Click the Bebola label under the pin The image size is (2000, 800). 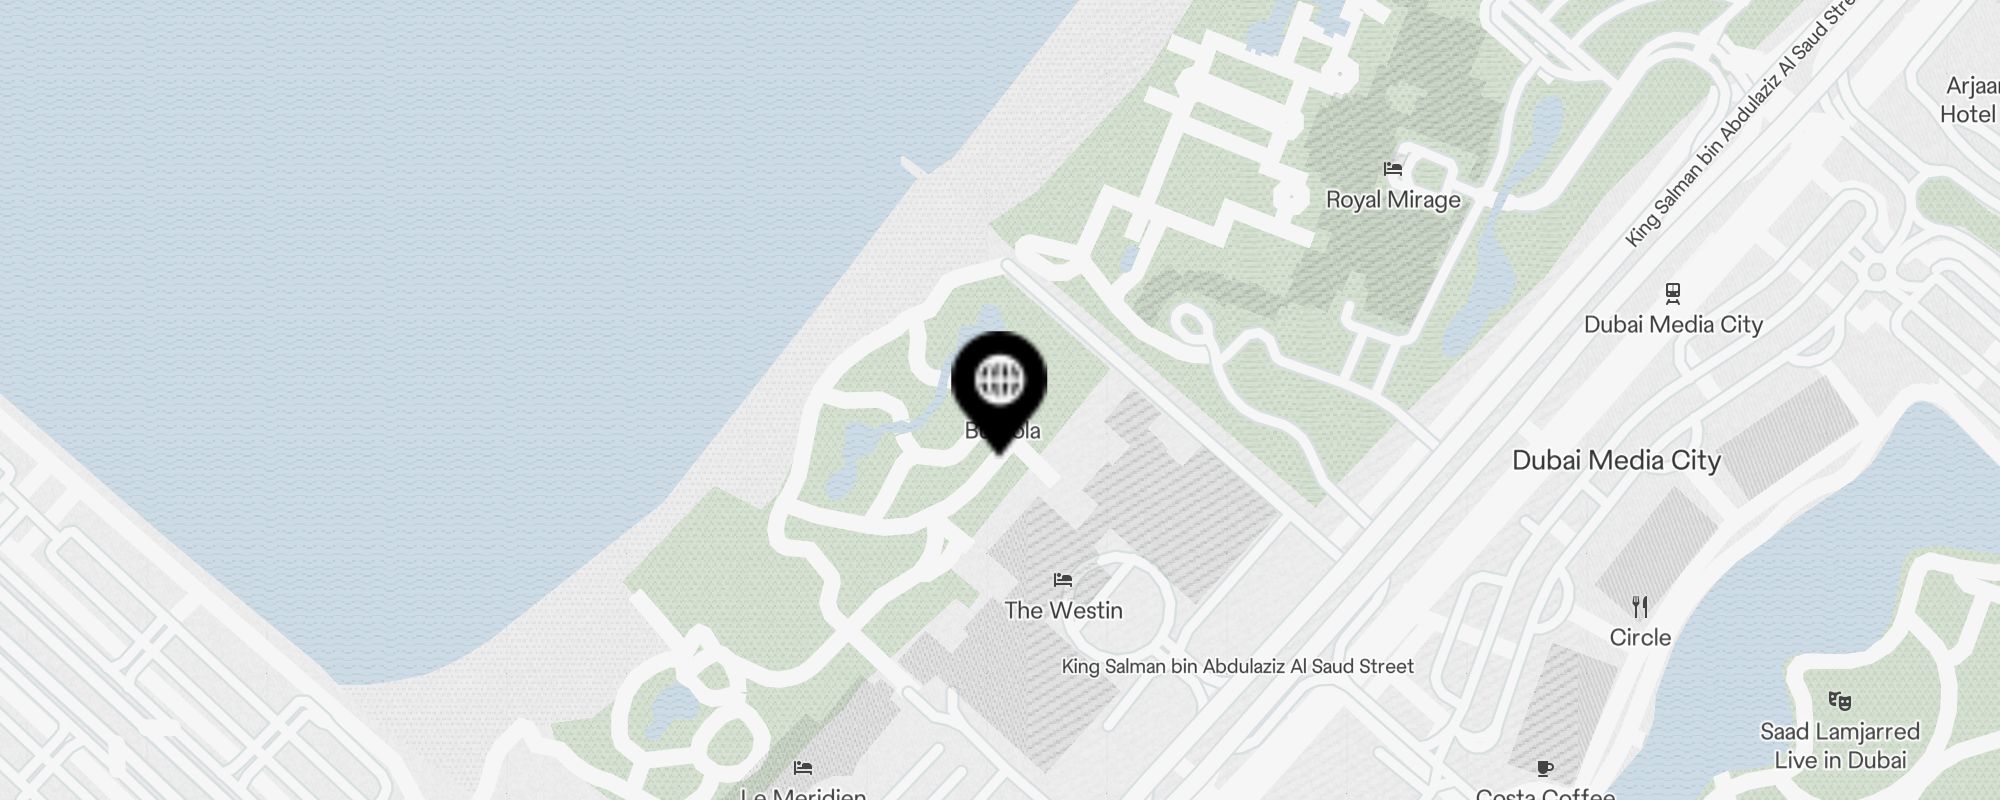click(x=1002, y=431)
